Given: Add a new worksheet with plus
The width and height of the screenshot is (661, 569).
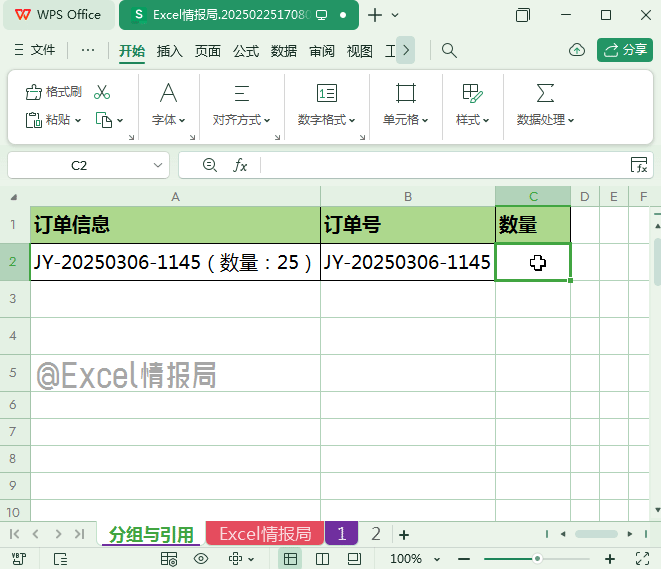Looking at the screenshot, I should (x=404, y=535).
